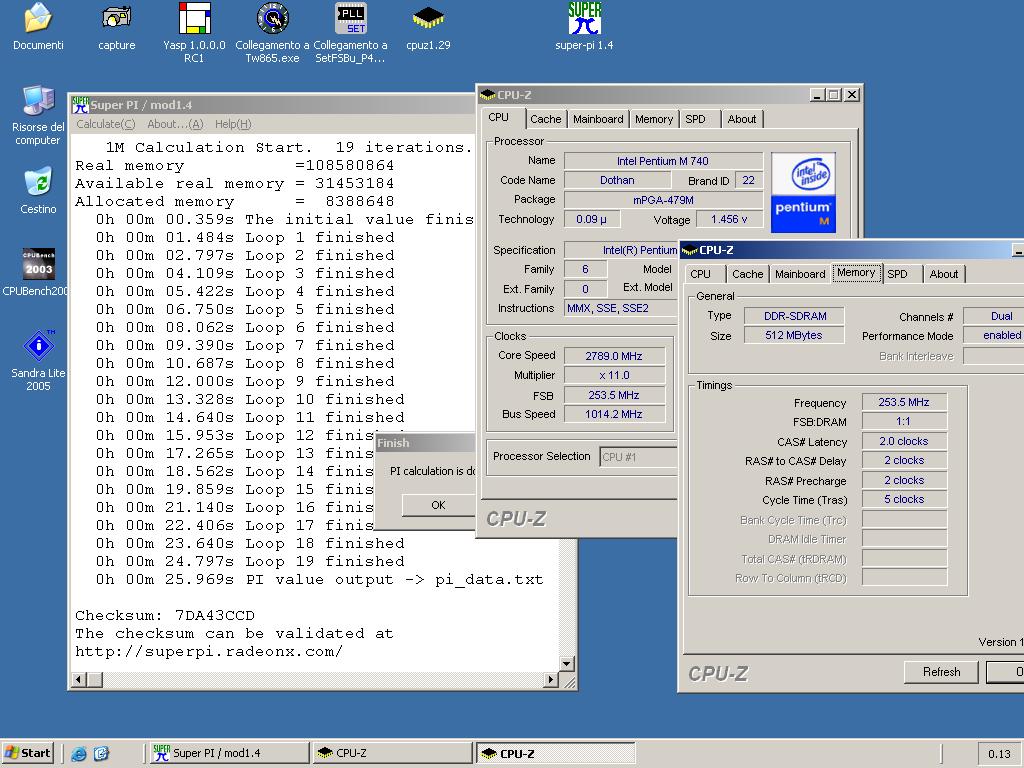Open Outlook Express quick launch icon
Image resolution: width=1024 pixels, height=768 pixels.
(x=101, y=754)
